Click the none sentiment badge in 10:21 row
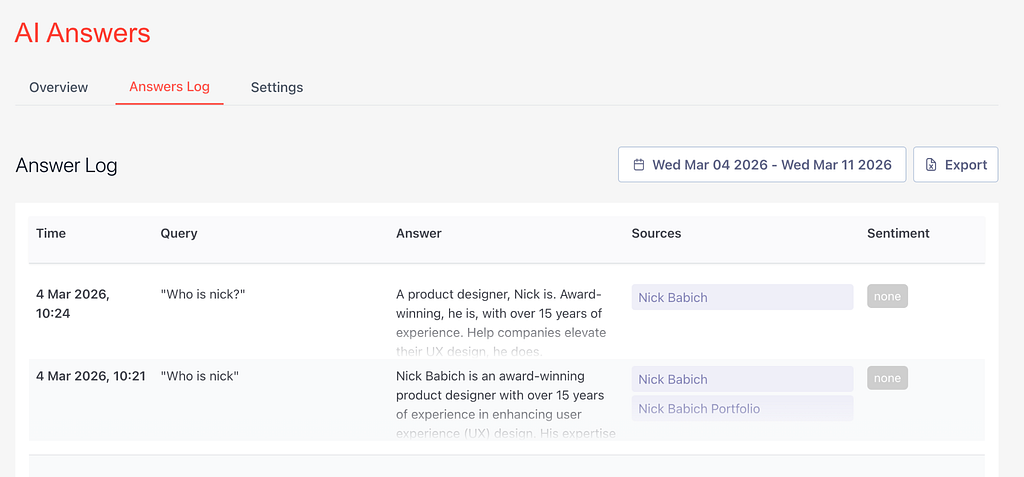Viewport: 1024px width, 477px height. click(x=887, y=378)
